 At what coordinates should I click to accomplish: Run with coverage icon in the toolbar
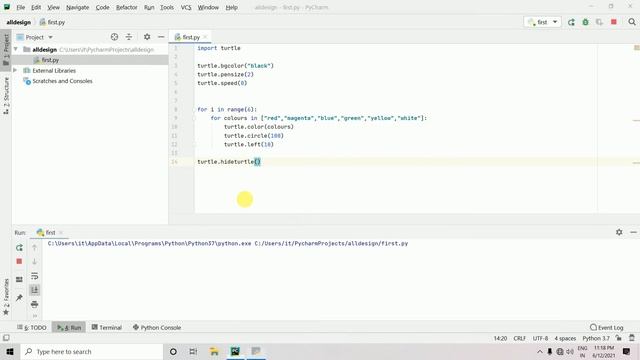tap(599, 22)
